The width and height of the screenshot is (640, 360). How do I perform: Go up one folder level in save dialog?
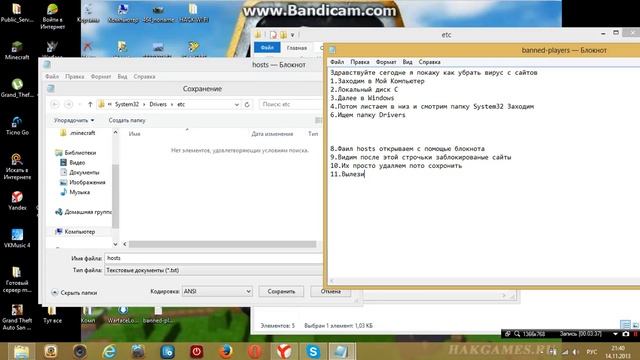coord(90,104)
